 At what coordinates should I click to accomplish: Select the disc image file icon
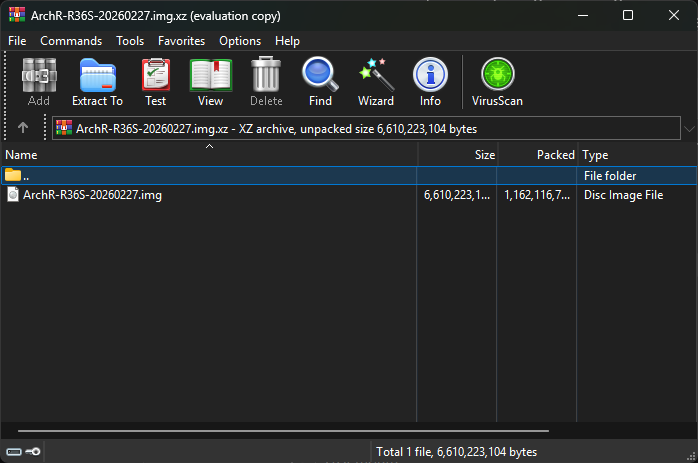(x=13, y=195)
